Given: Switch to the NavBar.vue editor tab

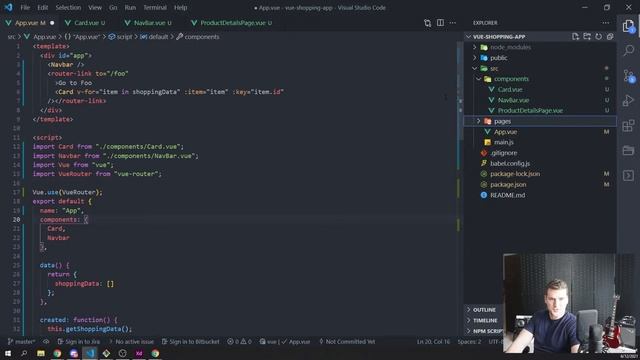Looking at the screenshot, I should [148, 23].
